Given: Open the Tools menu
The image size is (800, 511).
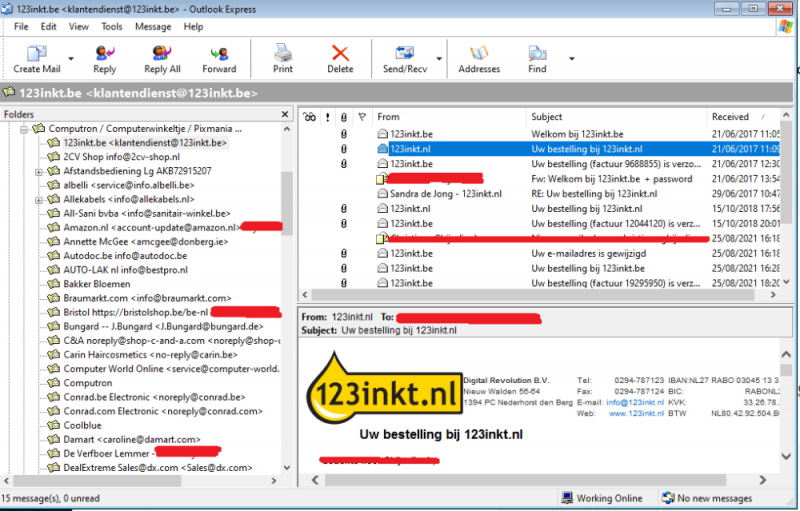Looking at the screenshot, I should coord(112,26).
